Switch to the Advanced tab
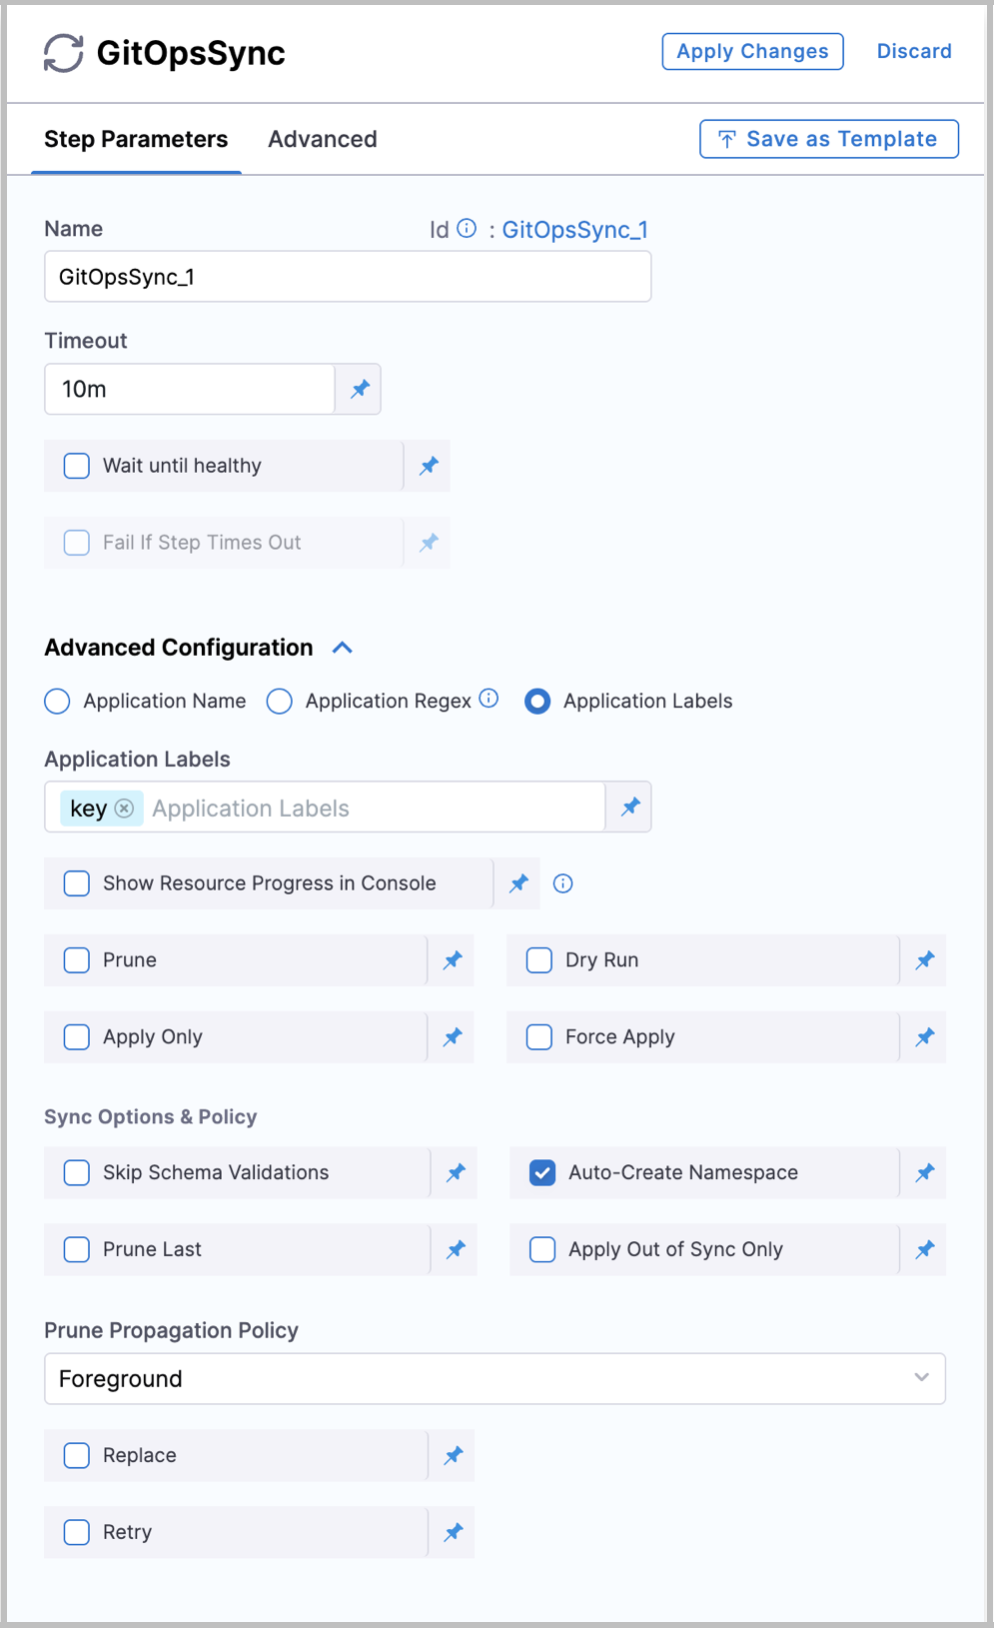 pos(322,139)
